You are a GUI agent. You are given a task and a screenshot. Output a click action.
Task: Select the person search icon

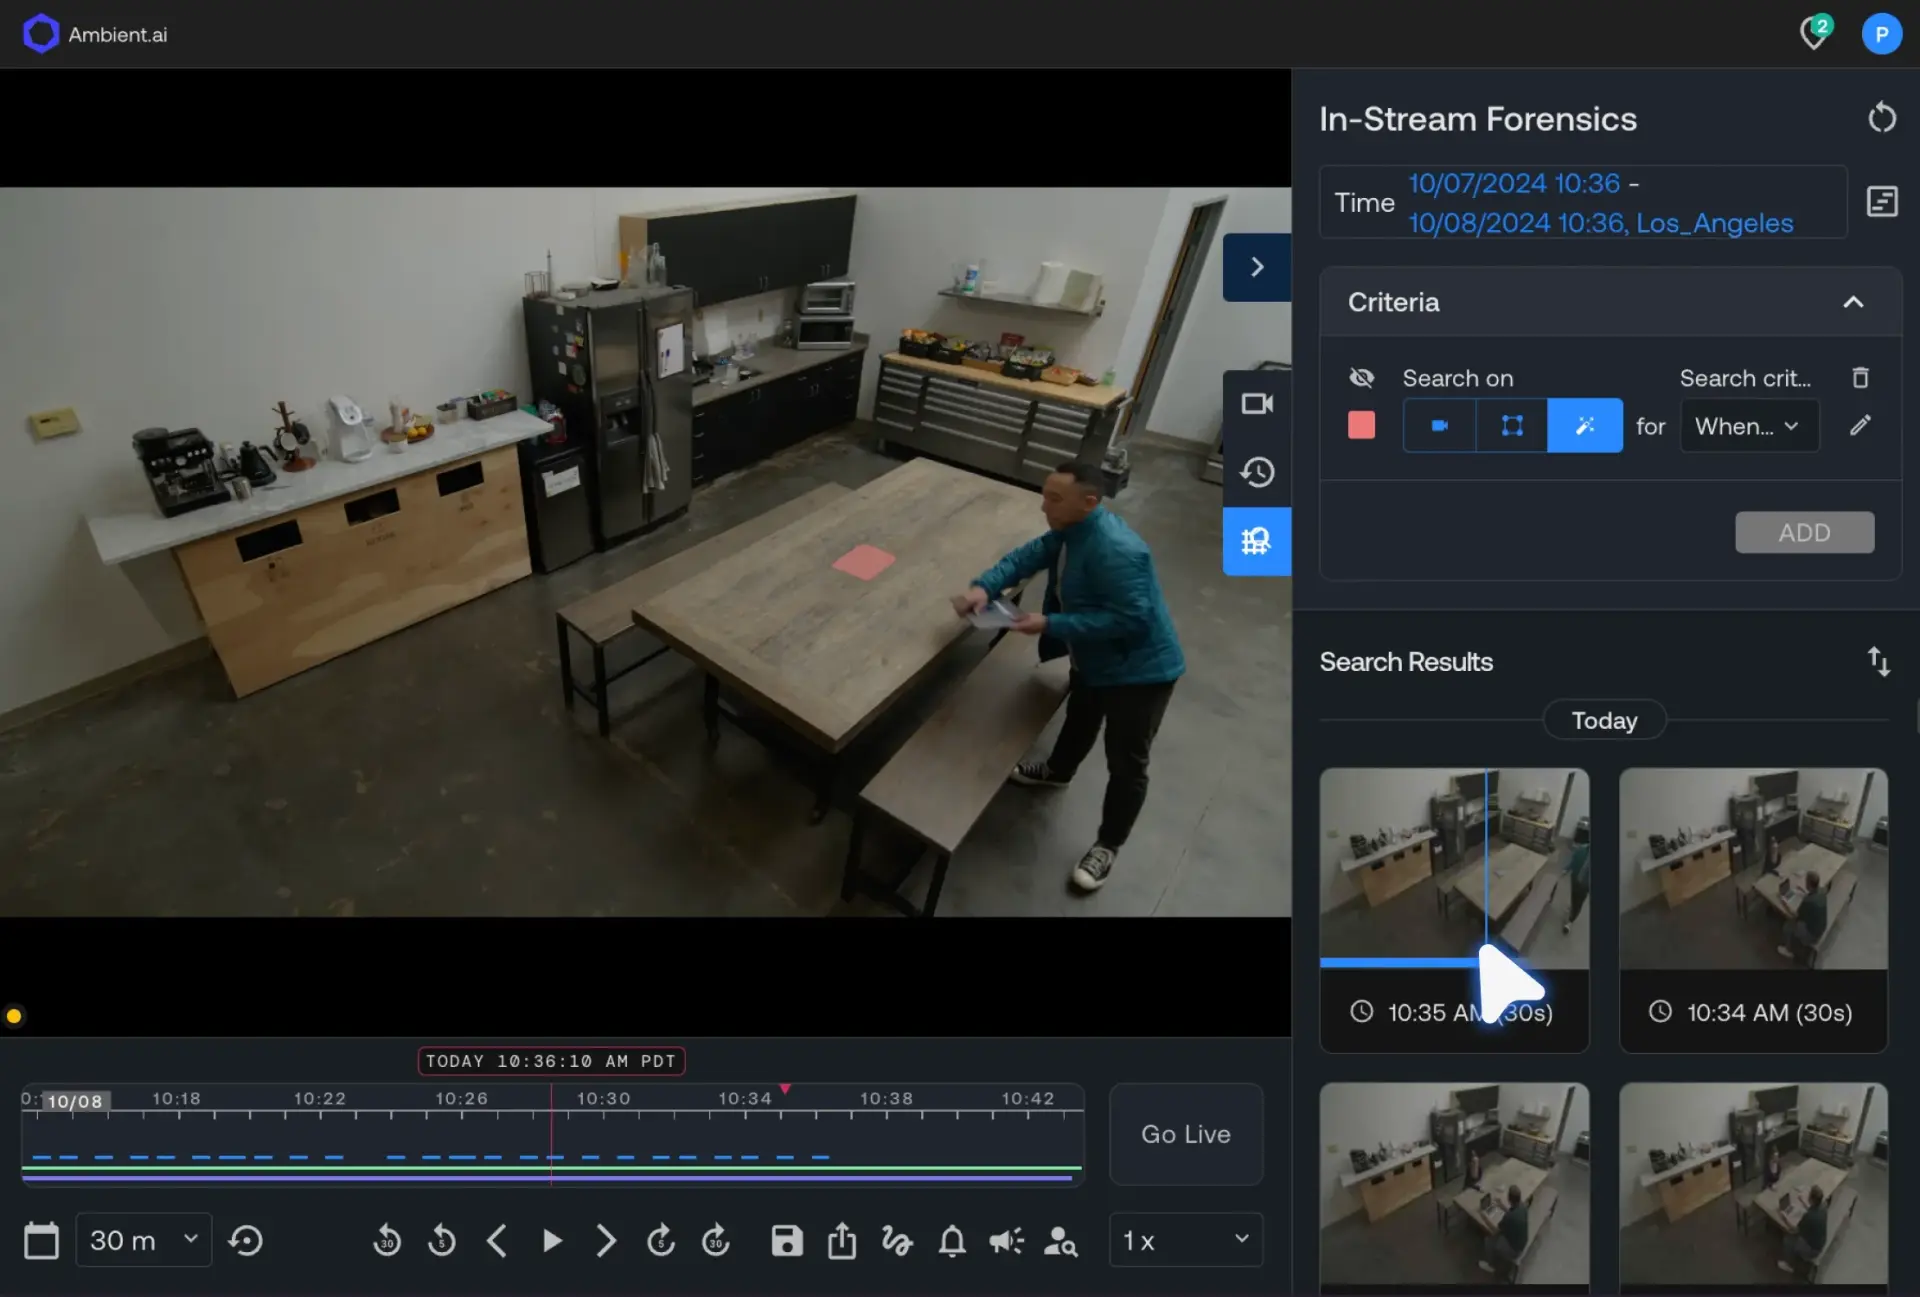[1061, 1240]
